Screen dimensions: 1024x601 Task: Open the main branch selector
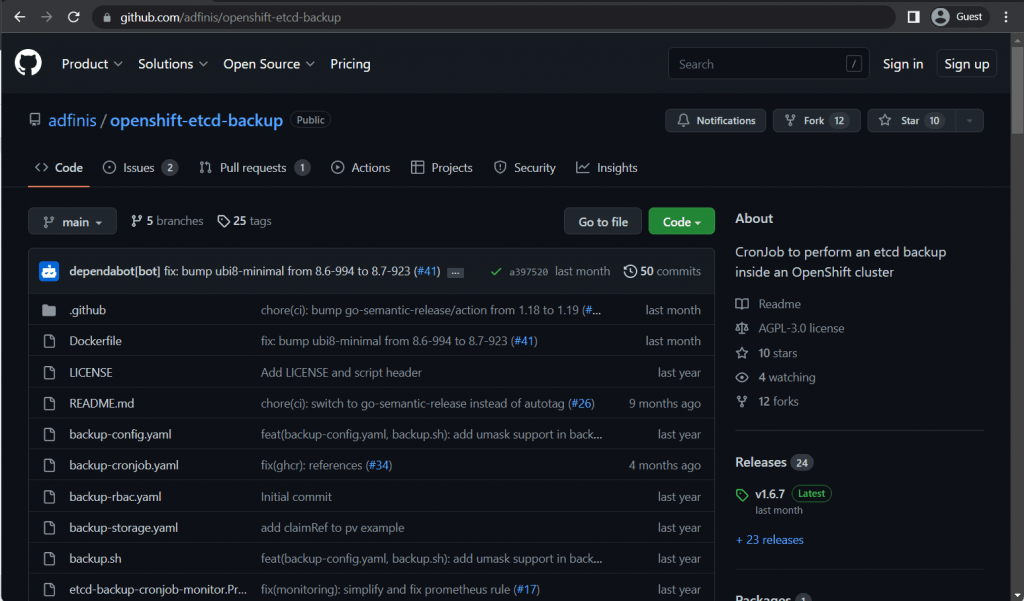(x=72, y=221)
